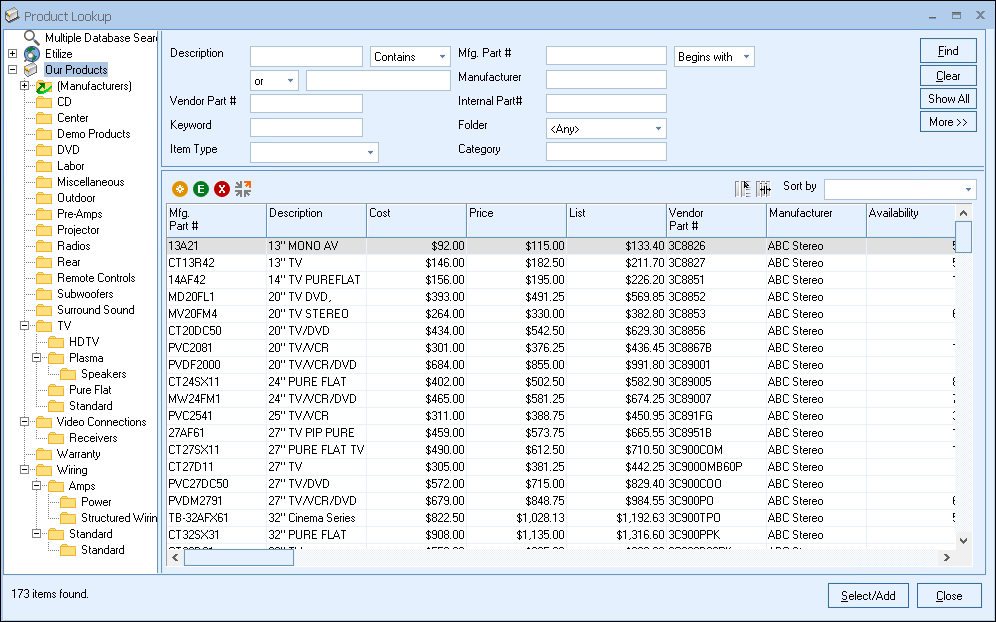This screenshot has height=622, width=996.
Task: Select the Plasma folder in the tree
Action: [x=86, y=358]
